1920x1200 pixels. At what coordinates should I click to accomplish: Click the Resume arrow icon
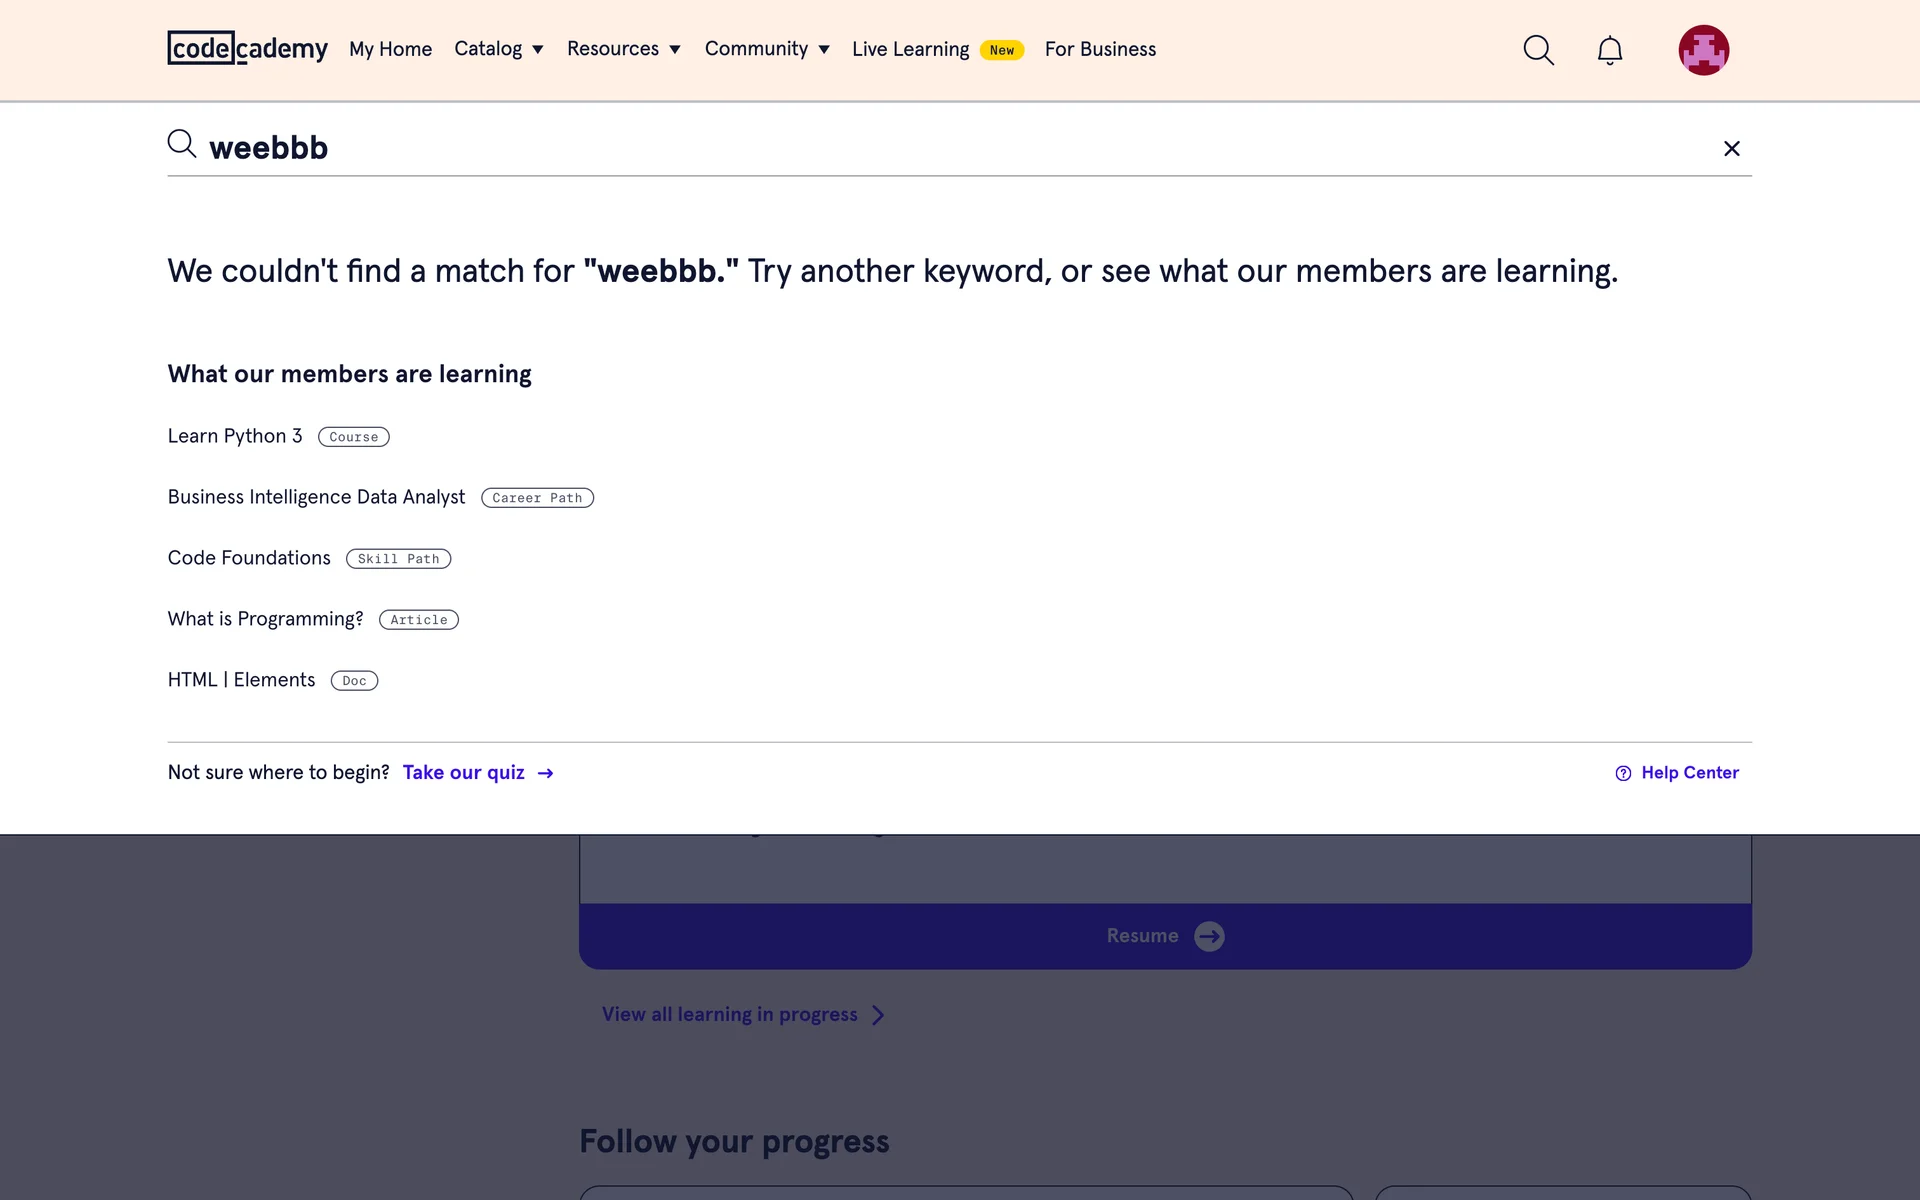(x=1209, y=936)
